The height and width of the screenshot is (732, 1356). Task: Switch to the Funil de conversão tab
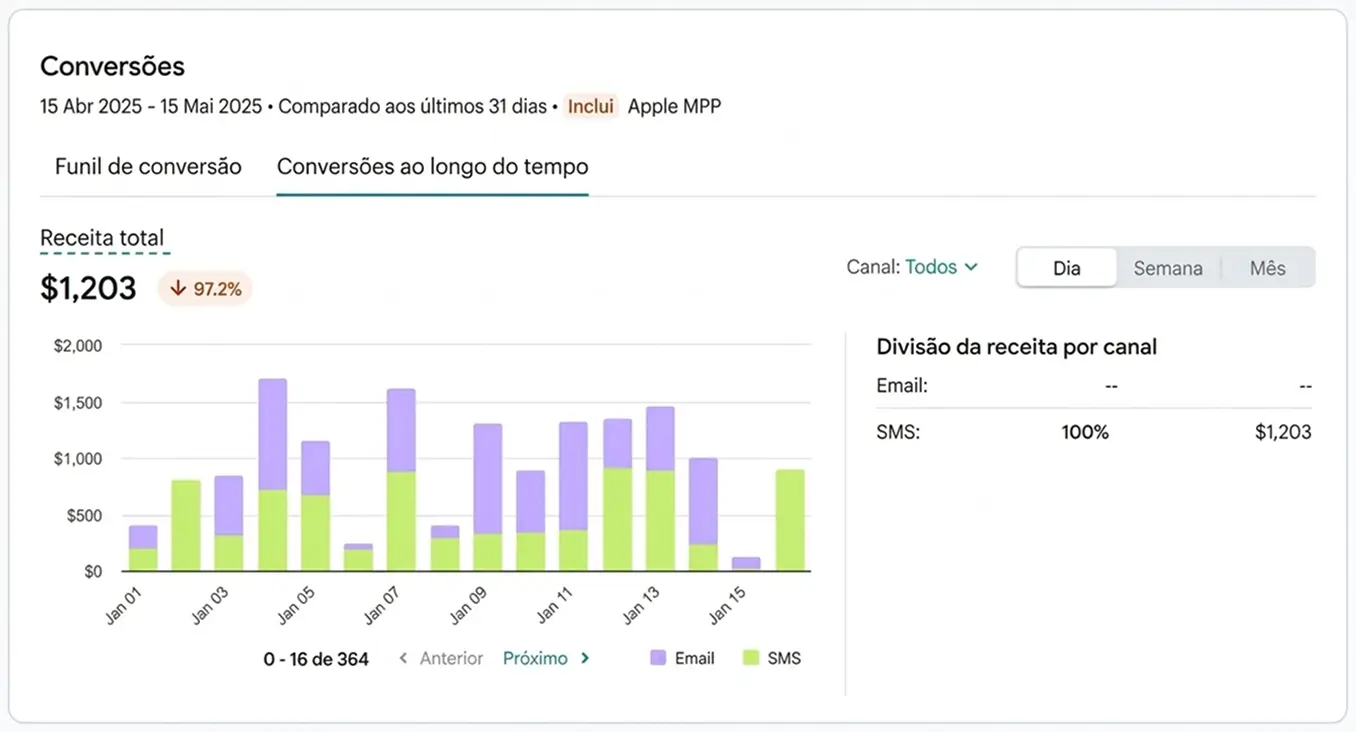coord(147,166)
